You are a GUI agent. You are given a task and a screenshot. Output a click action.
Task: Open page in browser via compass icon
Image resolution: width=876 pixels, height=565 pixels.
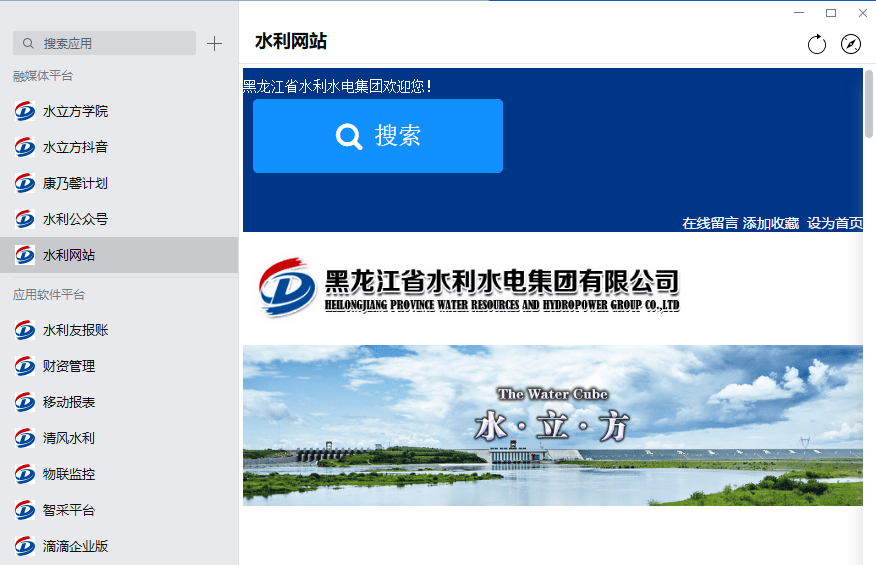851,44
